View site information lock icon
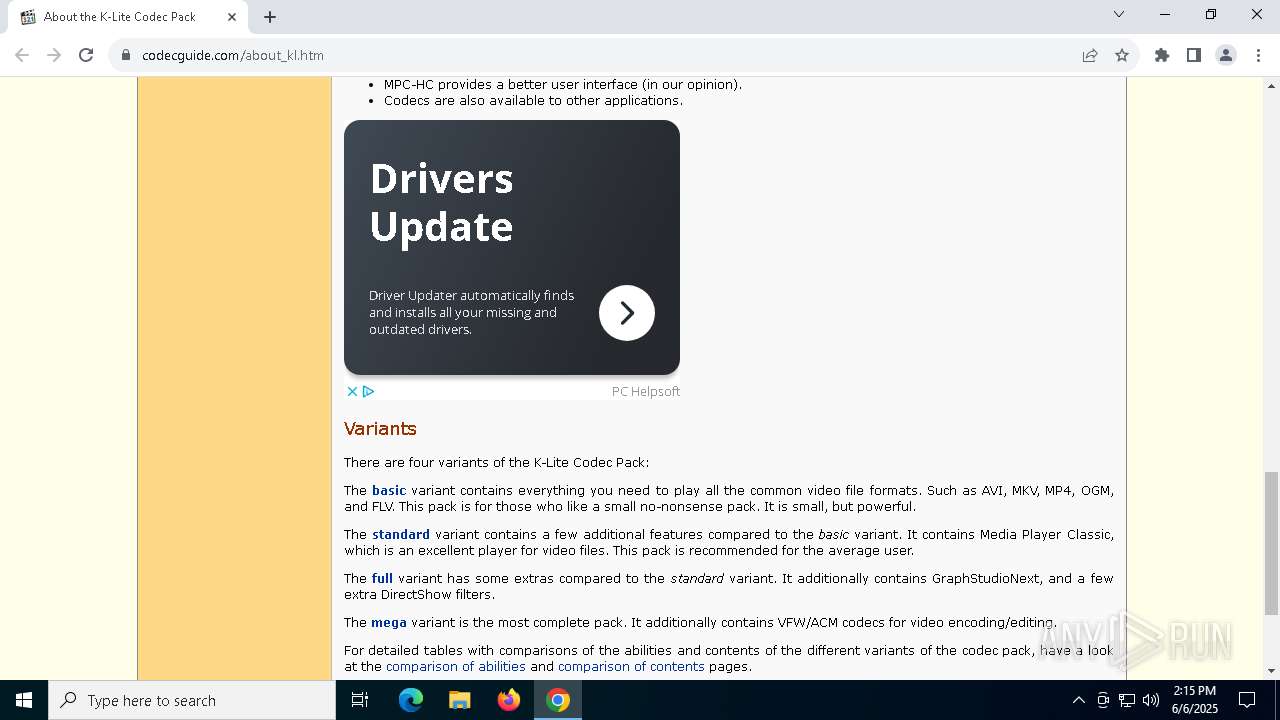Viewport: 1280px width, 720px height. pyautogui.click(x=126, y=55)
